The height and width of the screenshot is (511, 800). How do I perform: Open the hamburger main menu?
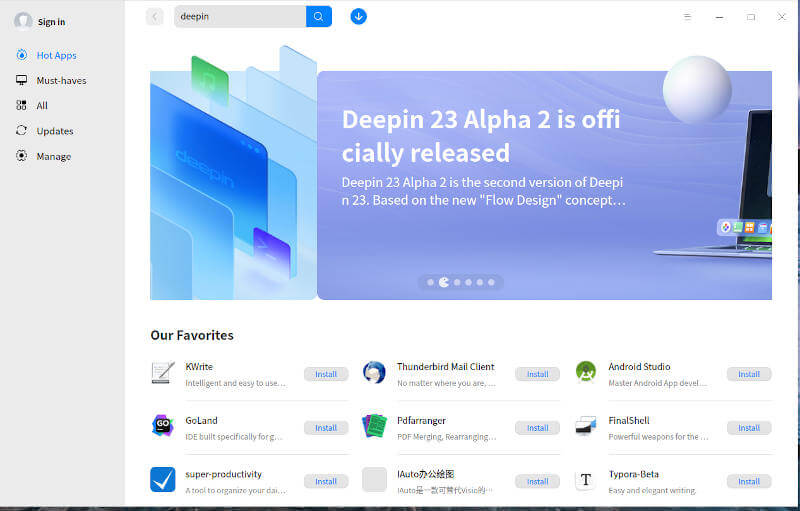pos(687,17)
